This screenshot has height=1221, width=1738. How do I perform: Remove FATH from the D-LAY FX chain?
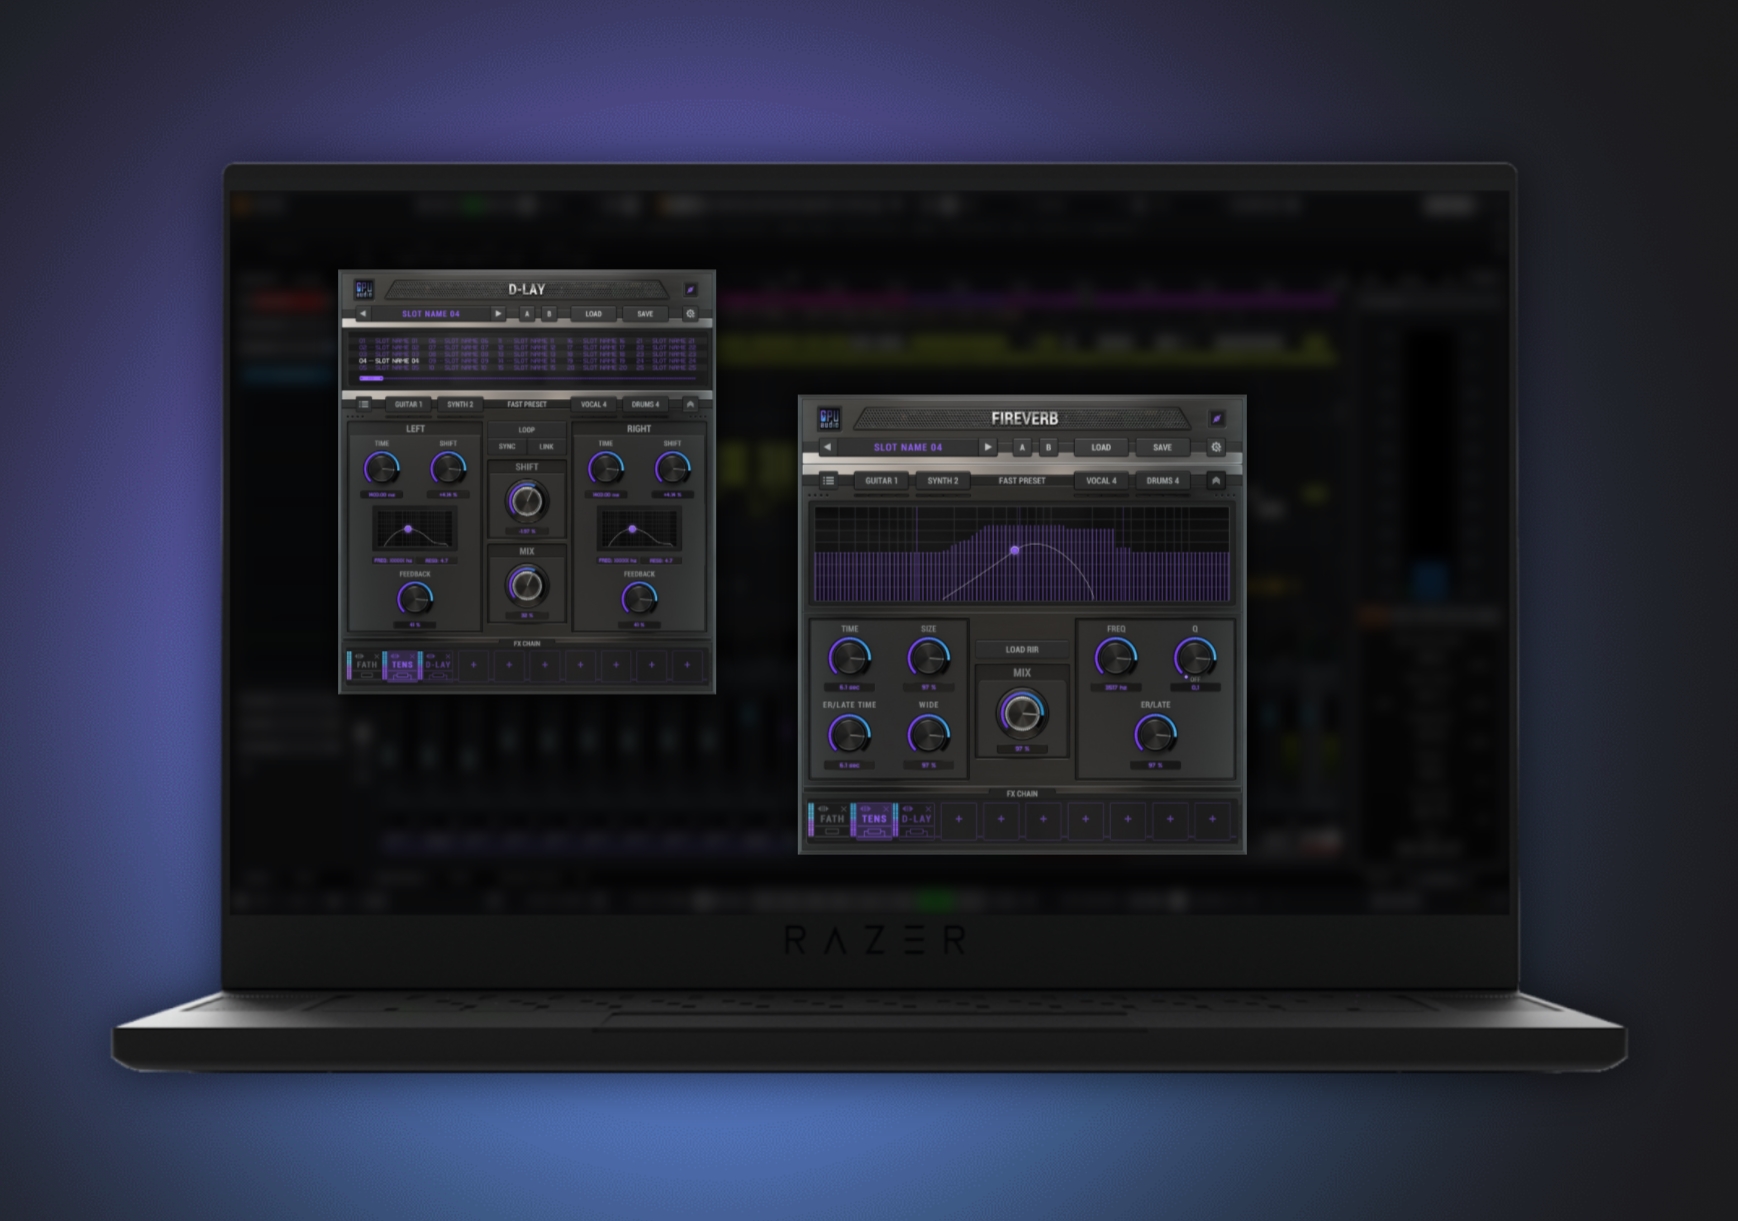tap(376, 656)
